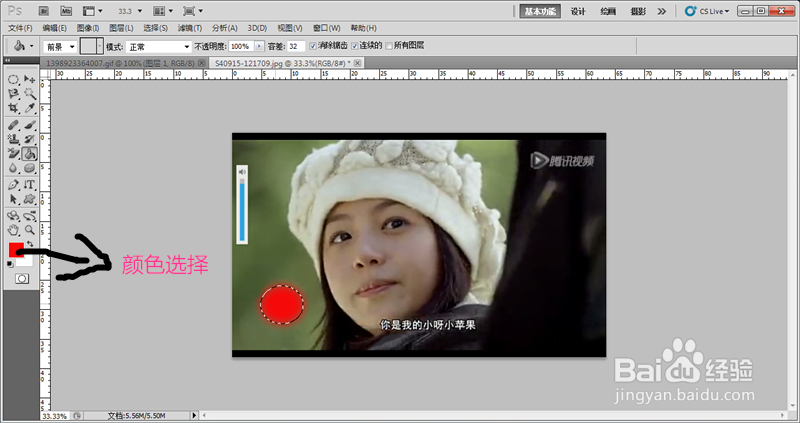The height and width of the screenshot is (423, 800).
Task: Select the Blur tool
Action: [13, 168]
